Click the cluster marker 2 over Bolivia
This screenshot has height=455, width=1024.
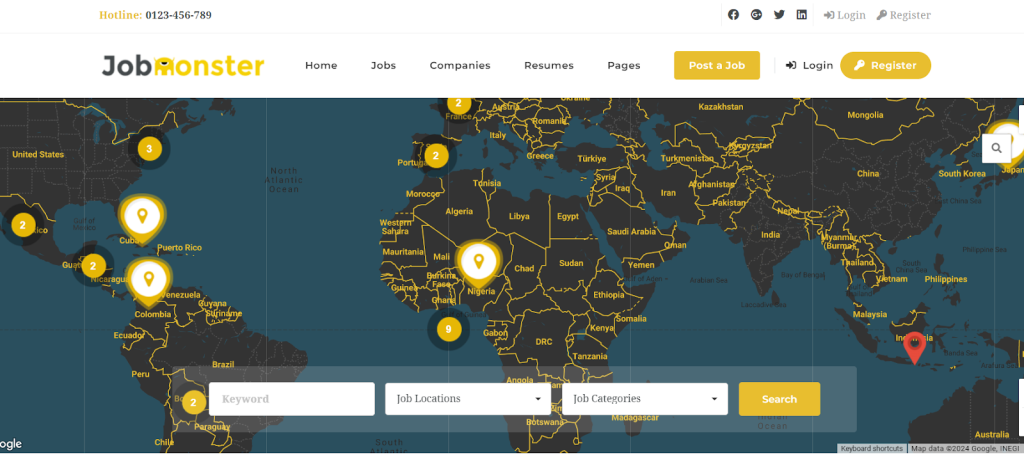(193, 403)
